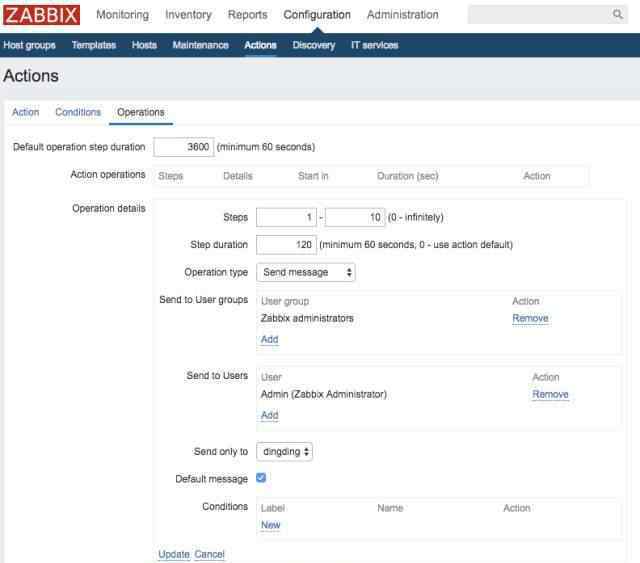
Task: Go to Host groups submenu
Action: click(29, 45)
